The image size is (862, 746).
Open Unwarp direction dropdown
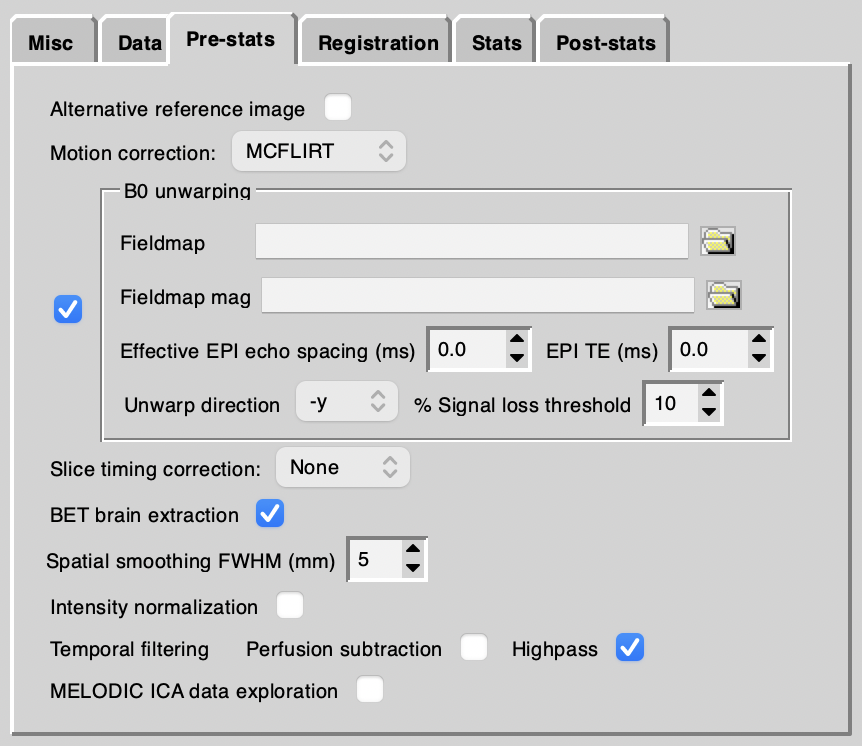347,404
